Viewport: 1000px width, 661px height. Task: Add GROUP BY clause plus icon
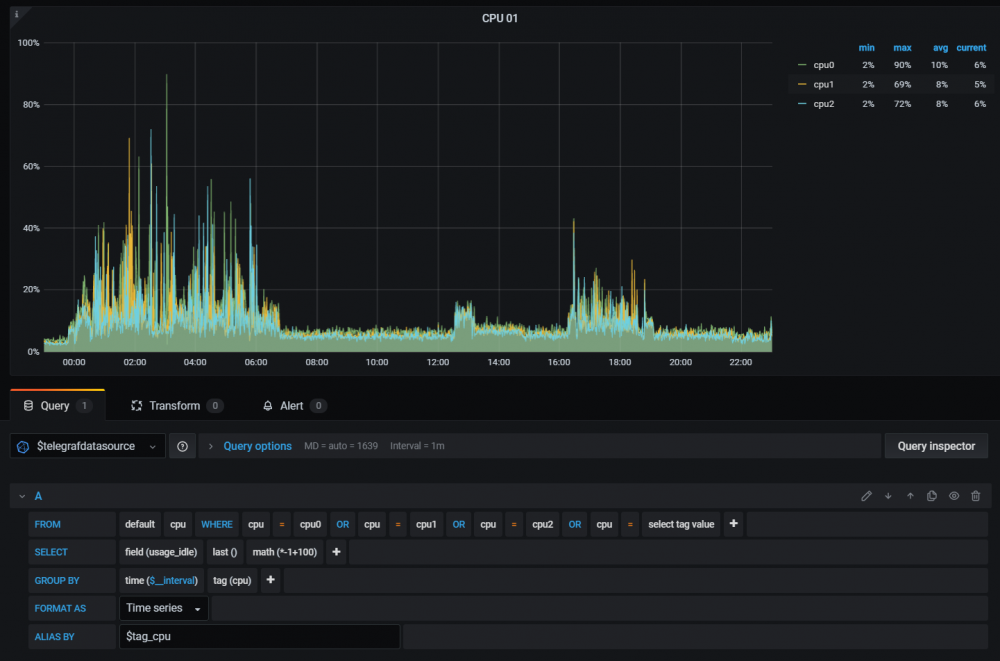[x=270, y=580]
